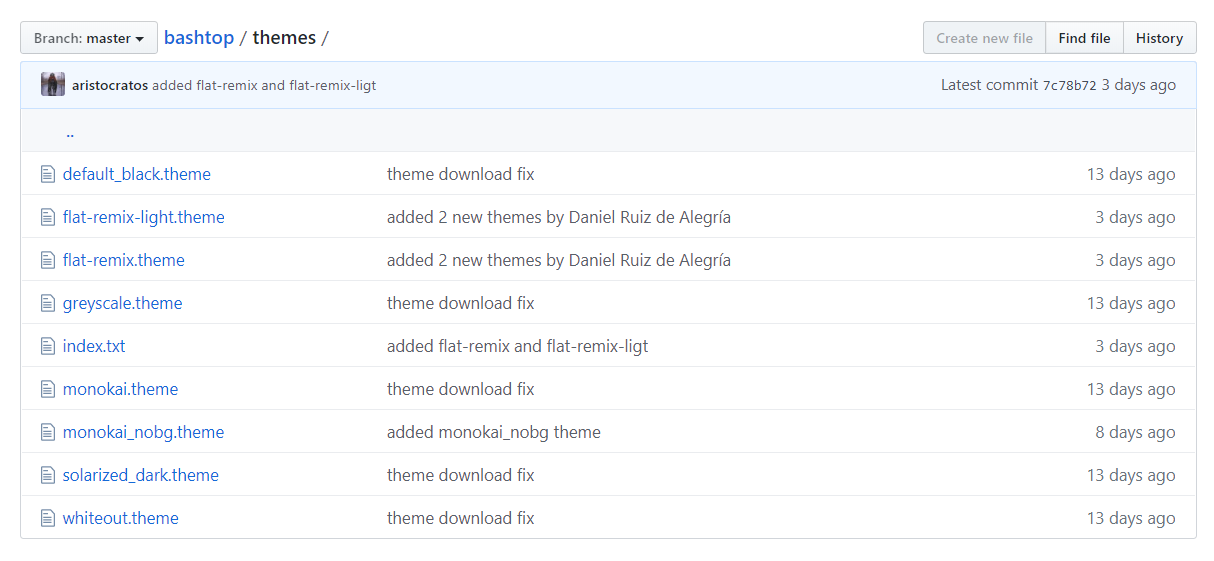Click the file icon next to index.txt
The width and height of the screenshot is (1214, 561).
tap(47, 346)
